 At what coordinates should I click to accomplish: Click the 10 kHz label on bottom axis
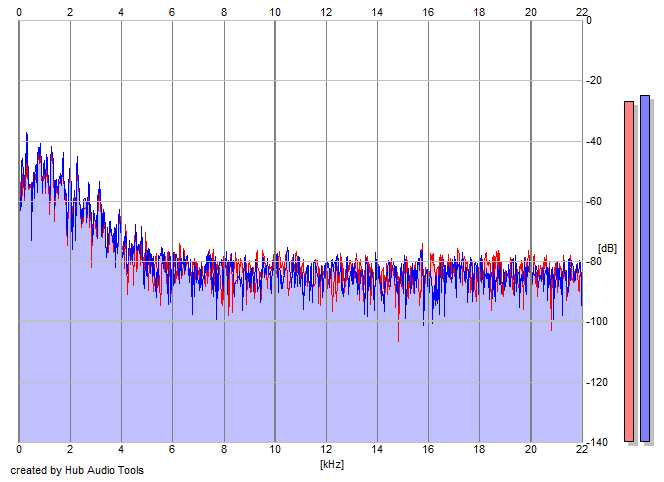pyautogui.click(x=275, y=449)
